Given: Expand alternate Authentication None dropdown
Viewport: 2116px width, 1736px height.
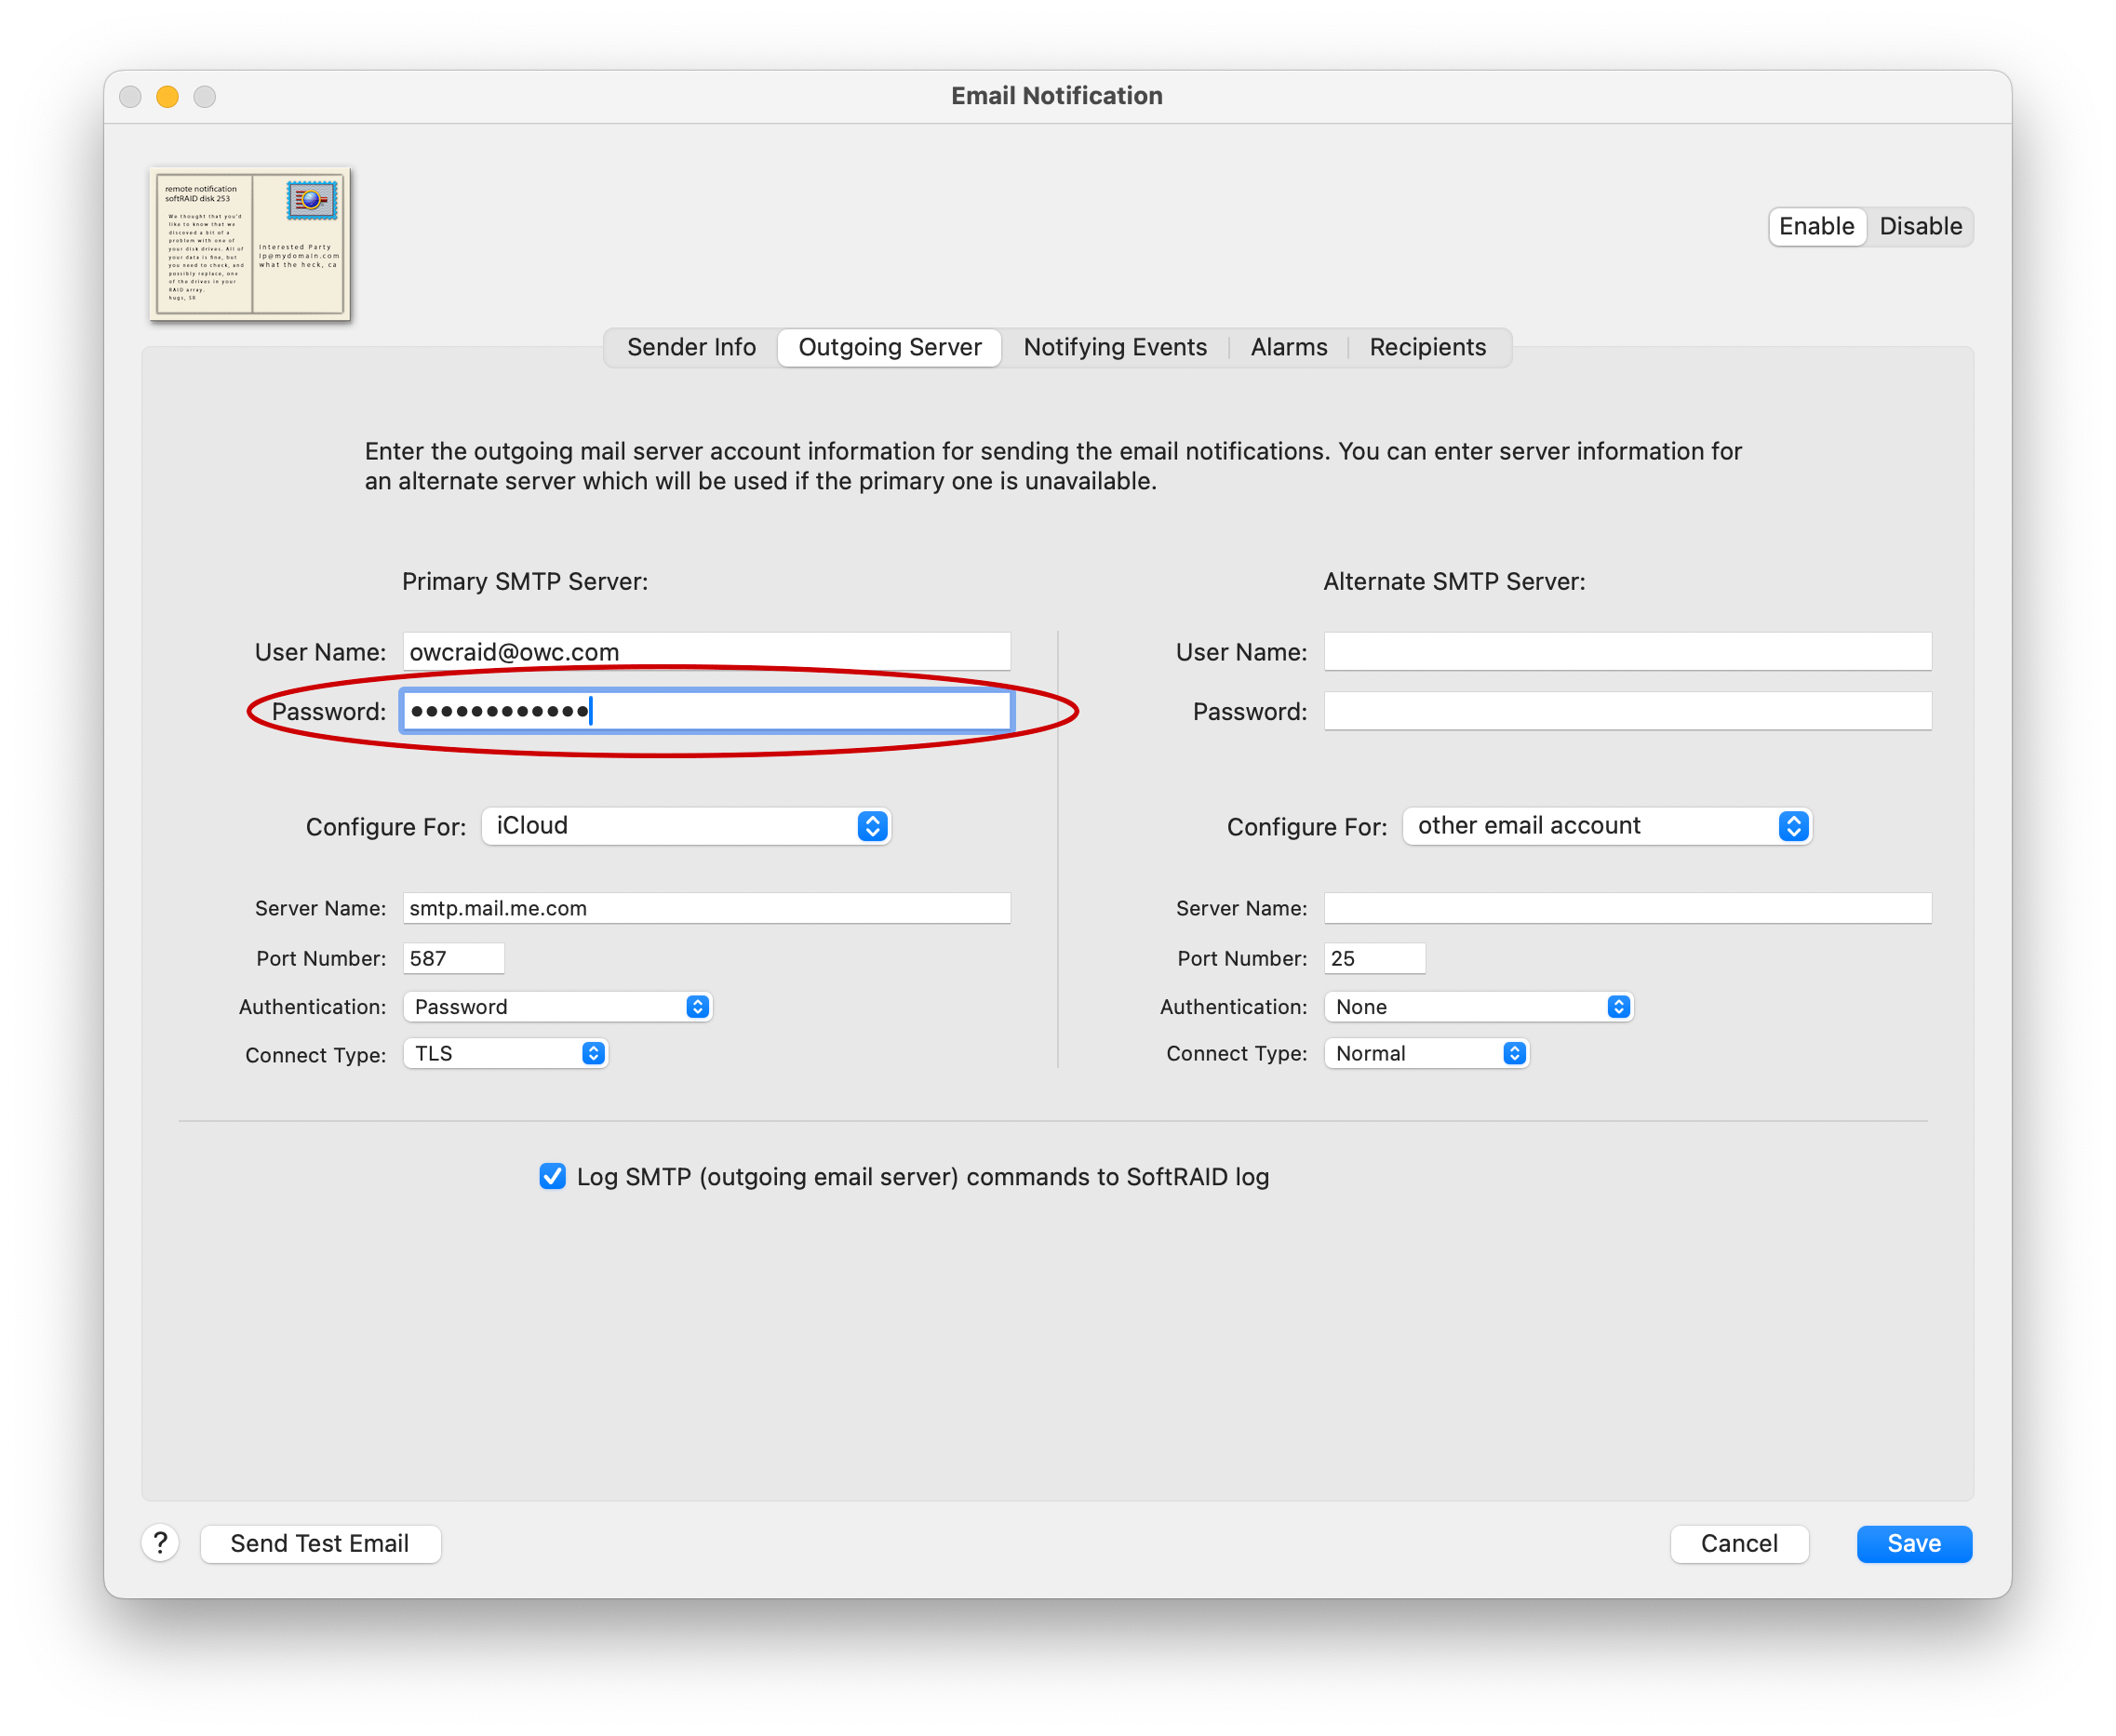Looking at the screenshot, I should click(x=1479, y=1006).
